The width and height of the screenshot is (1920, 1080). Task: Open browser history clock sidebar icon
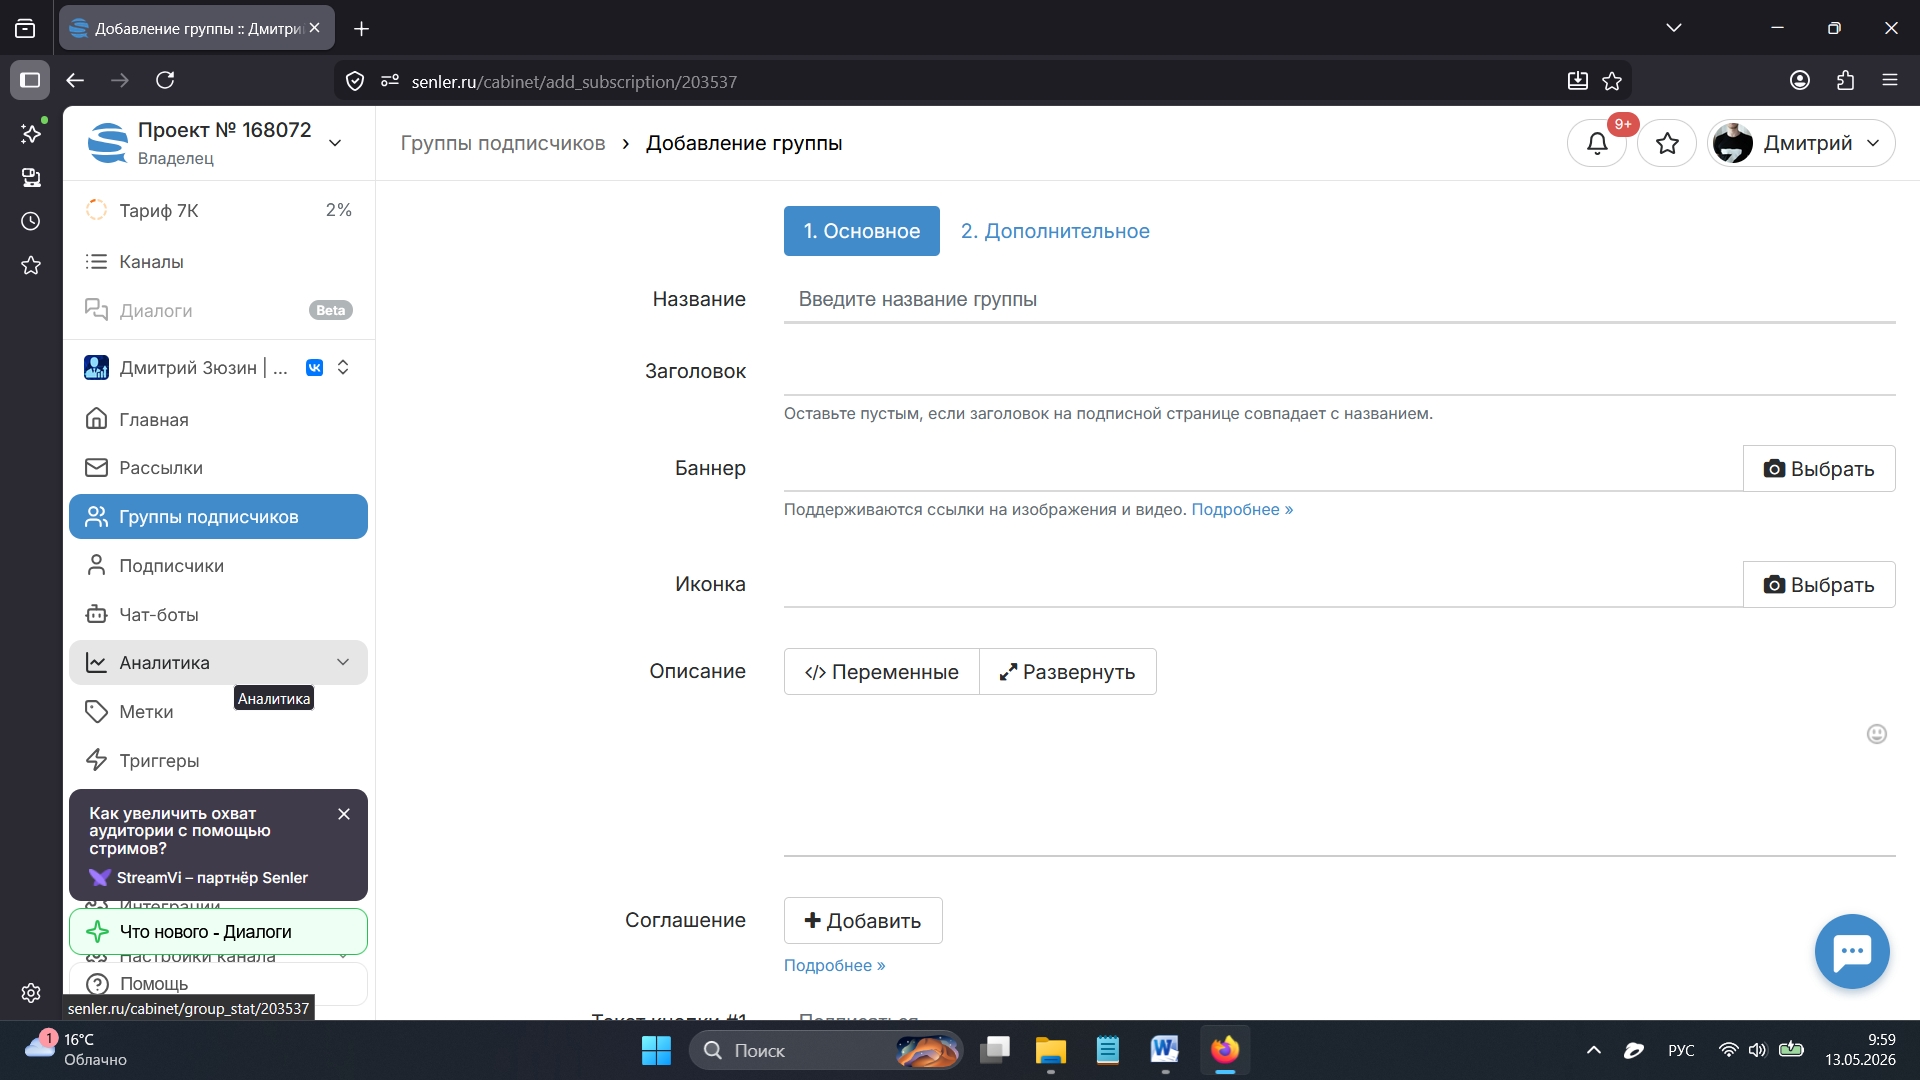(31, 221)
